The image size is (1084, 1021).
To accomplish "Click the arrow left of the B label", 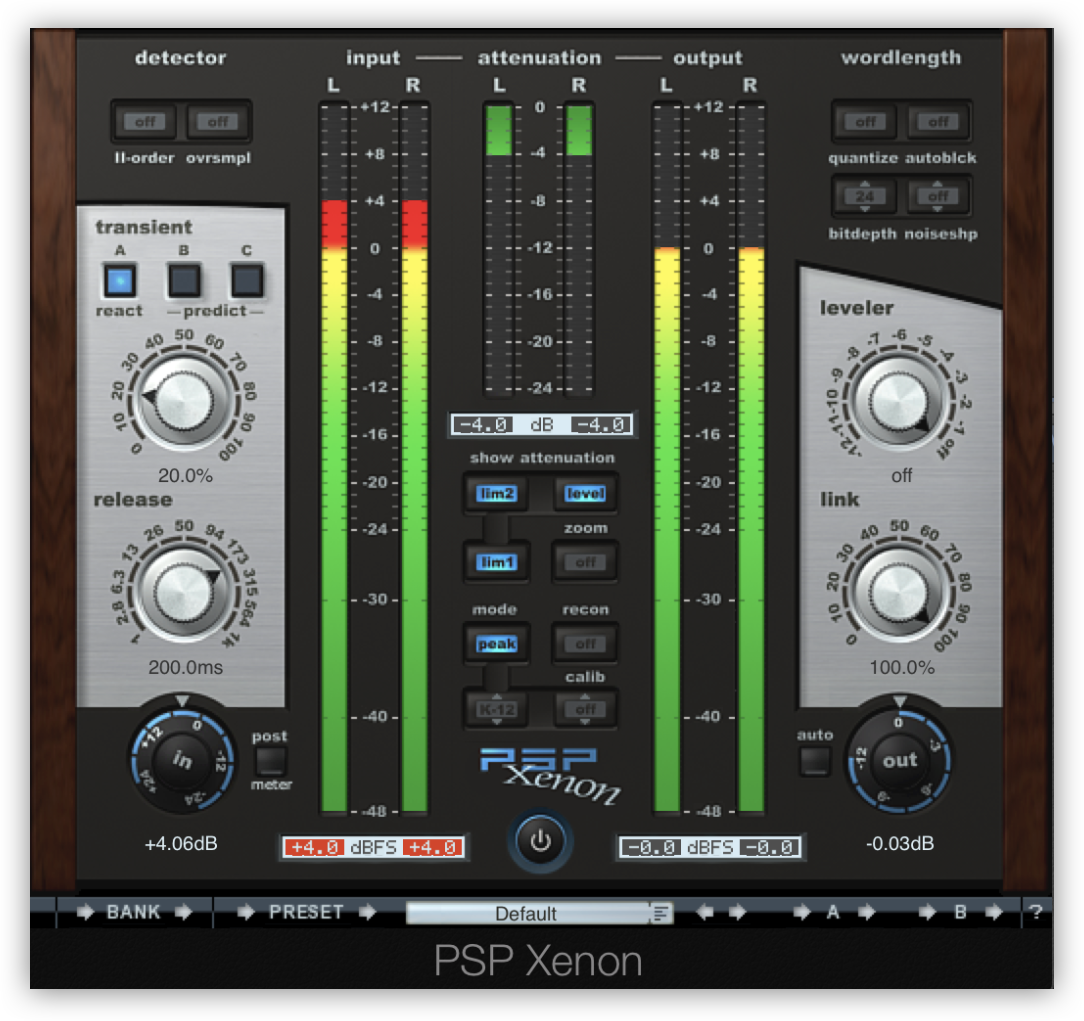I will point(928,912).
